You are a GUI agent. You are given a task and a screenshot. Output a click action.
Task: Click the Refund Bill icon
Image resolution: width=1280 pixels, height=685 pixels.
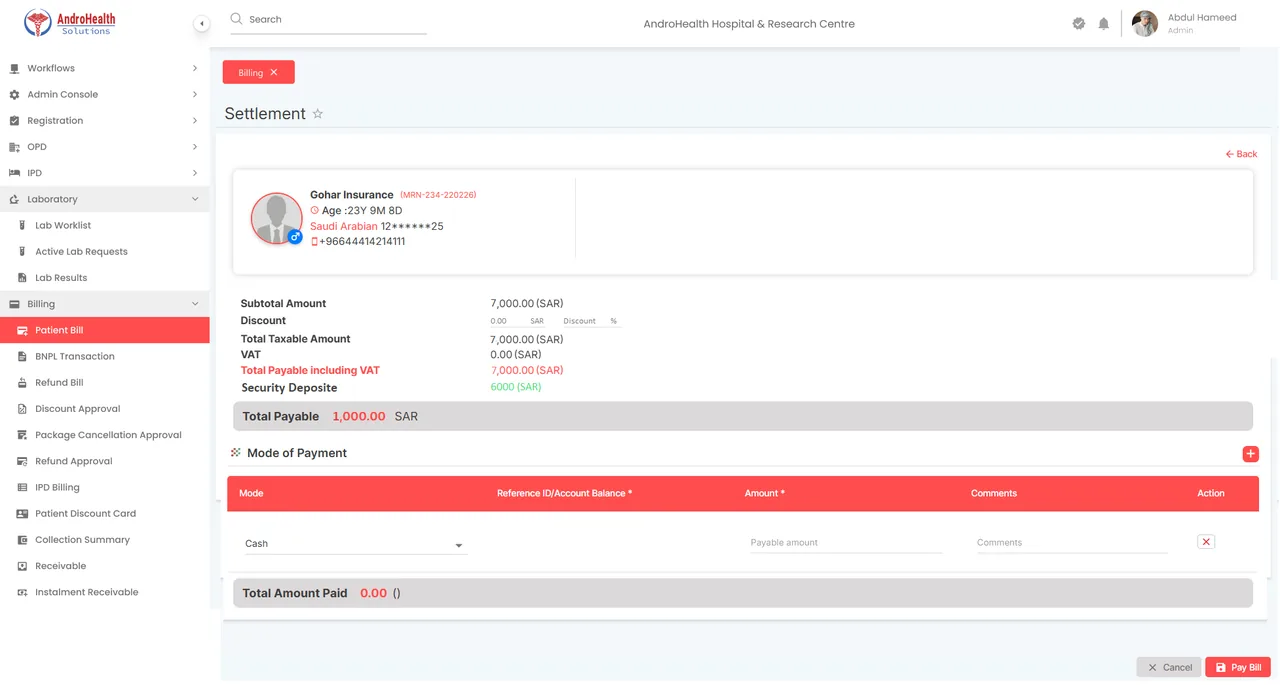(22, 383)
